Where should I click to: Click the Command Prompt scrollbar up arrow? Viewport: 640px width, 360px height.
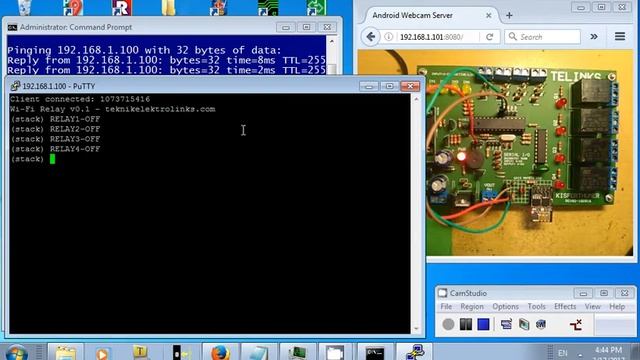(x=332, y=41)
